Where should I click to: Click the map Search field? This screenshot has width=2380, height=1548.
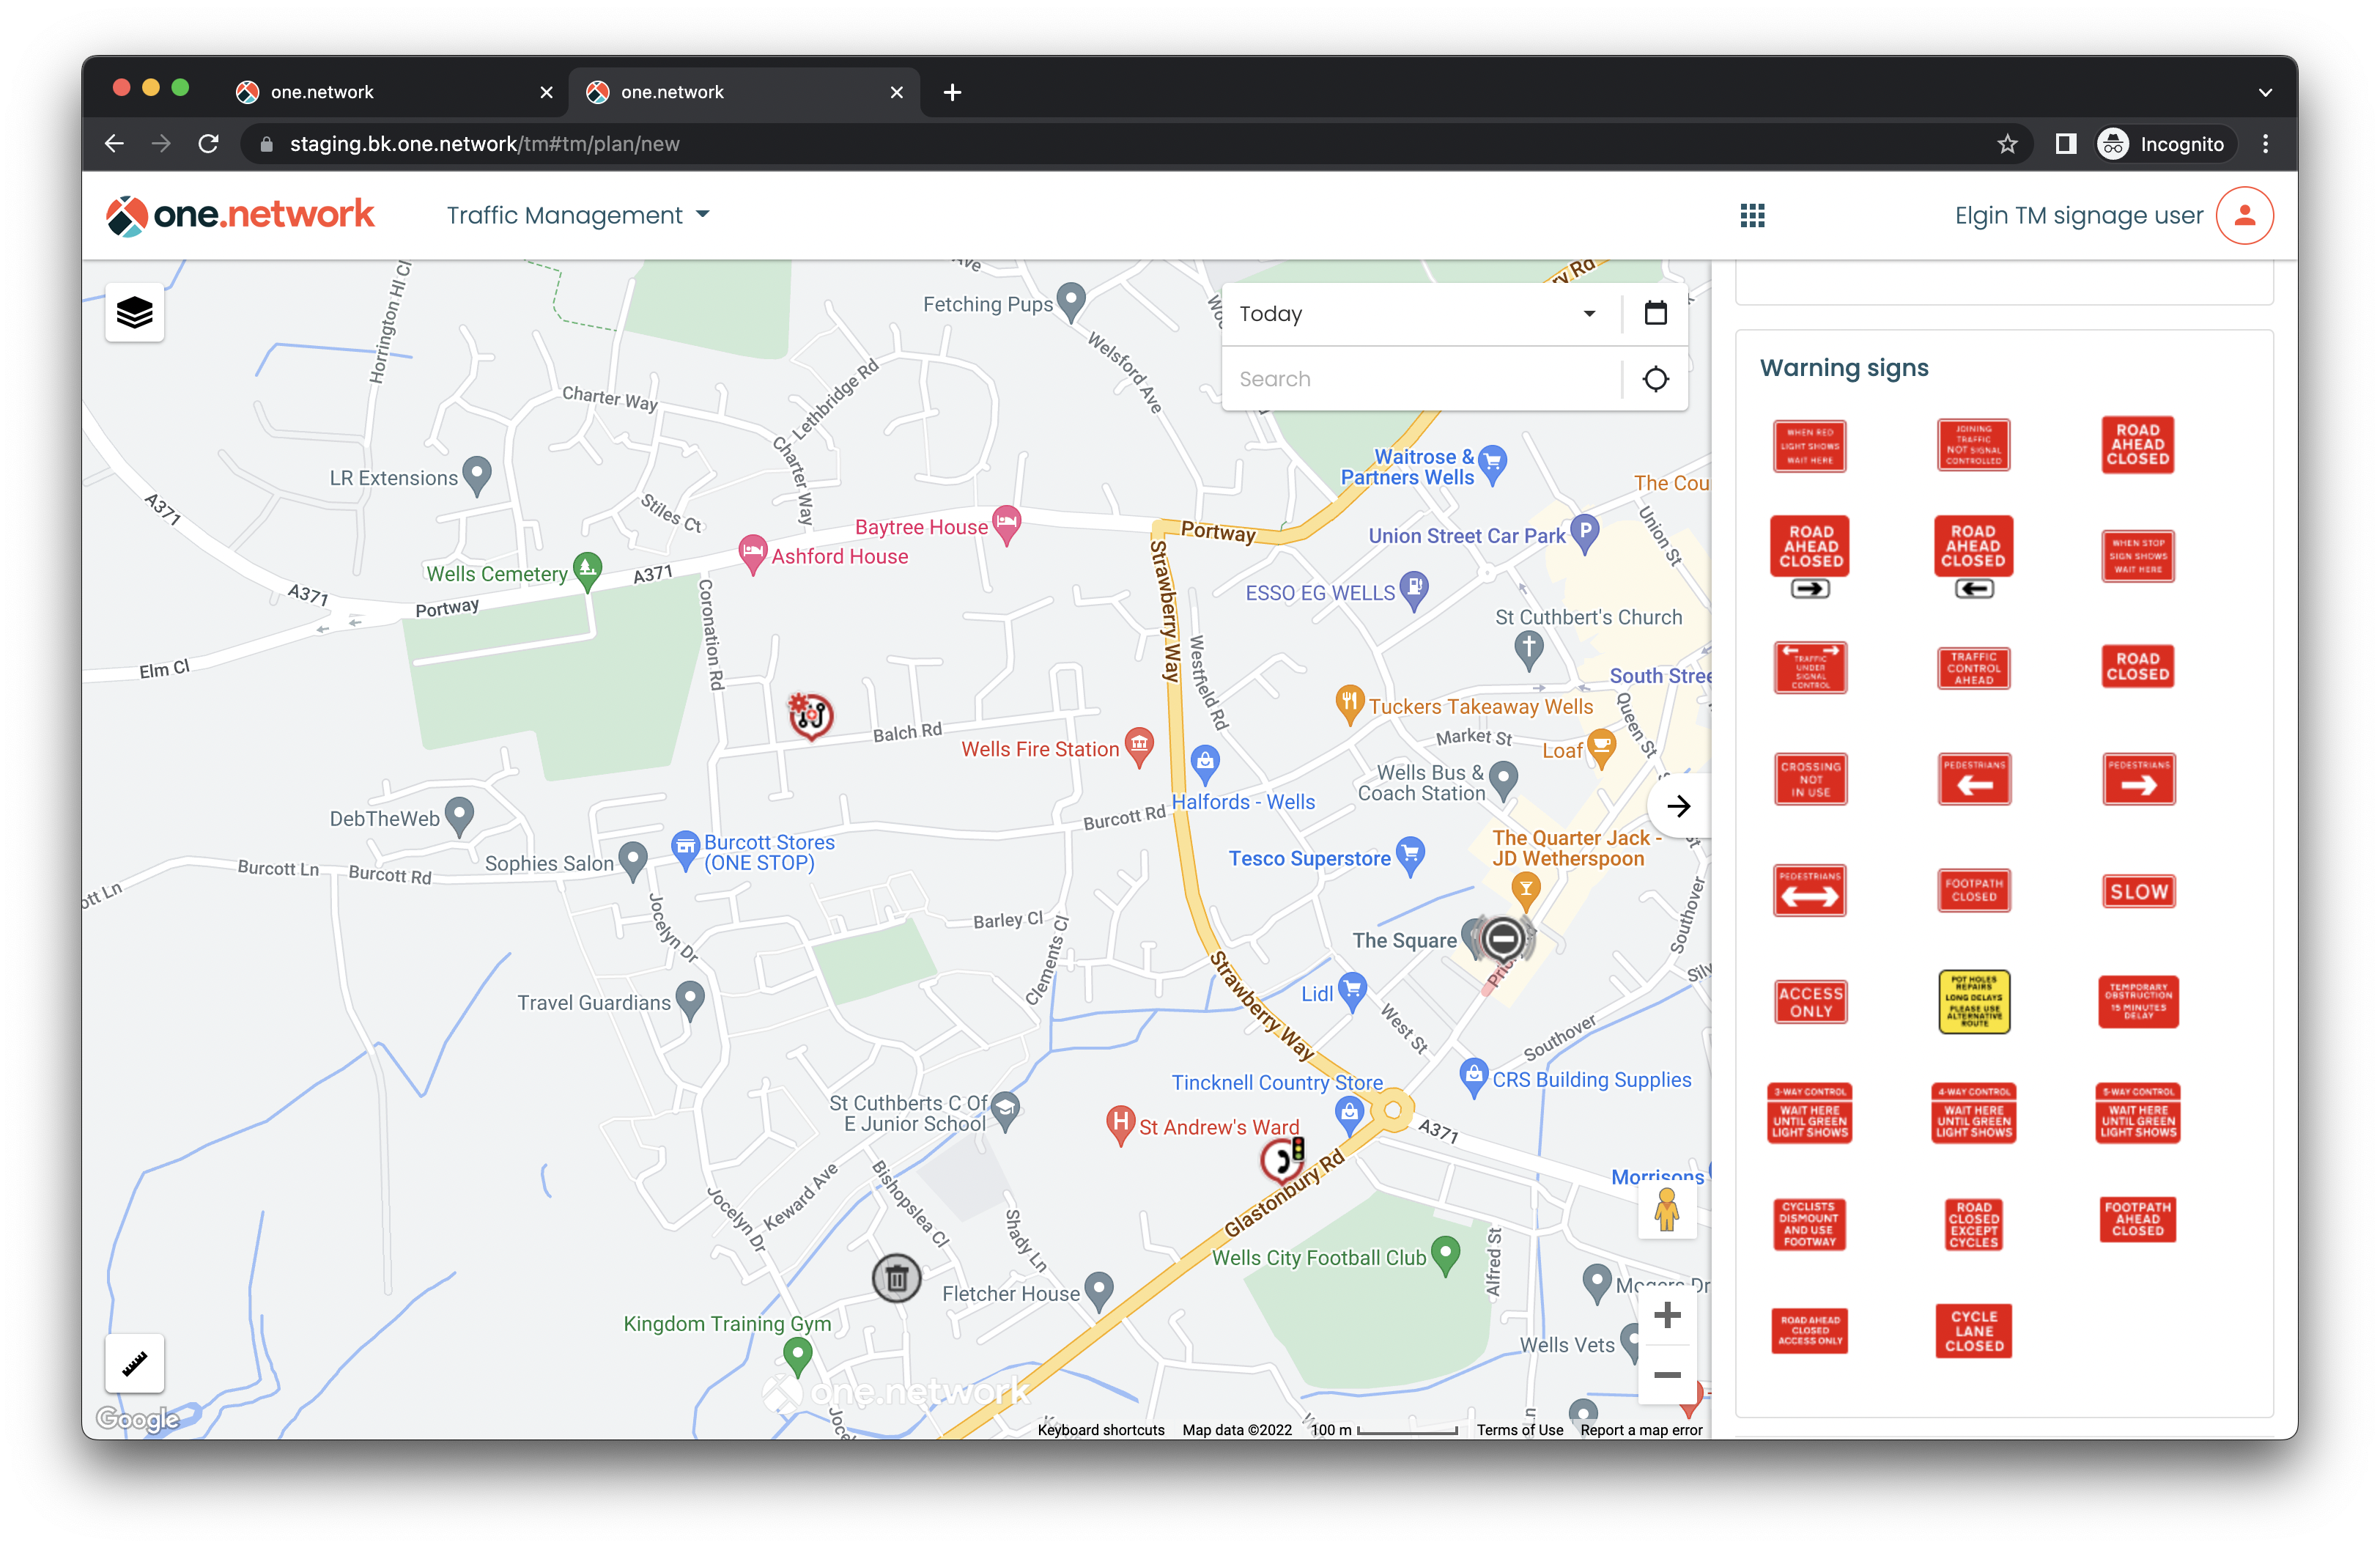tap(1420, 378)
